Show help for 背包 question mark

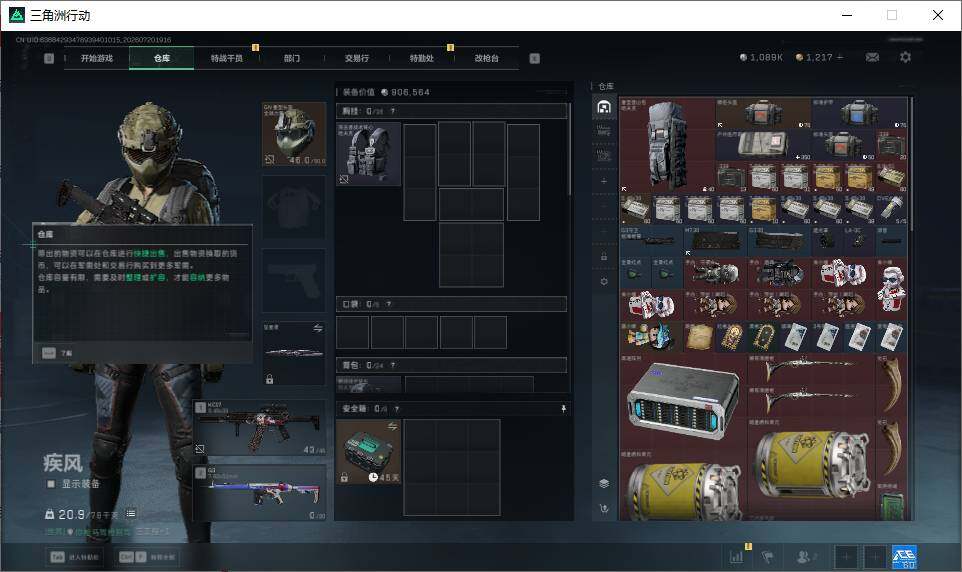pyautogui.click(x=393, y=365)
